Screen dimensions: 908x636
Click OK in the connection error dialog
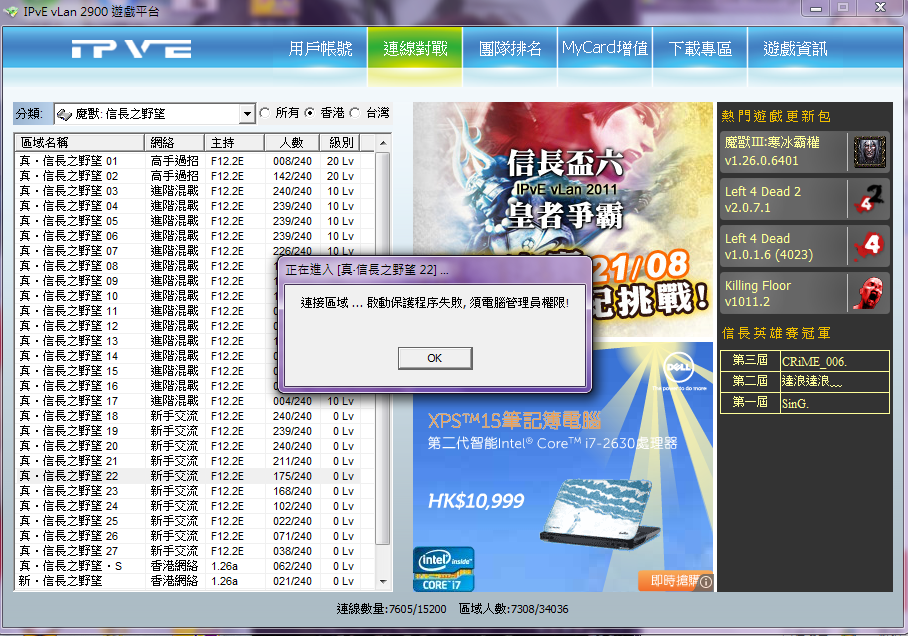pyautogui.click(x=435, y=358)
